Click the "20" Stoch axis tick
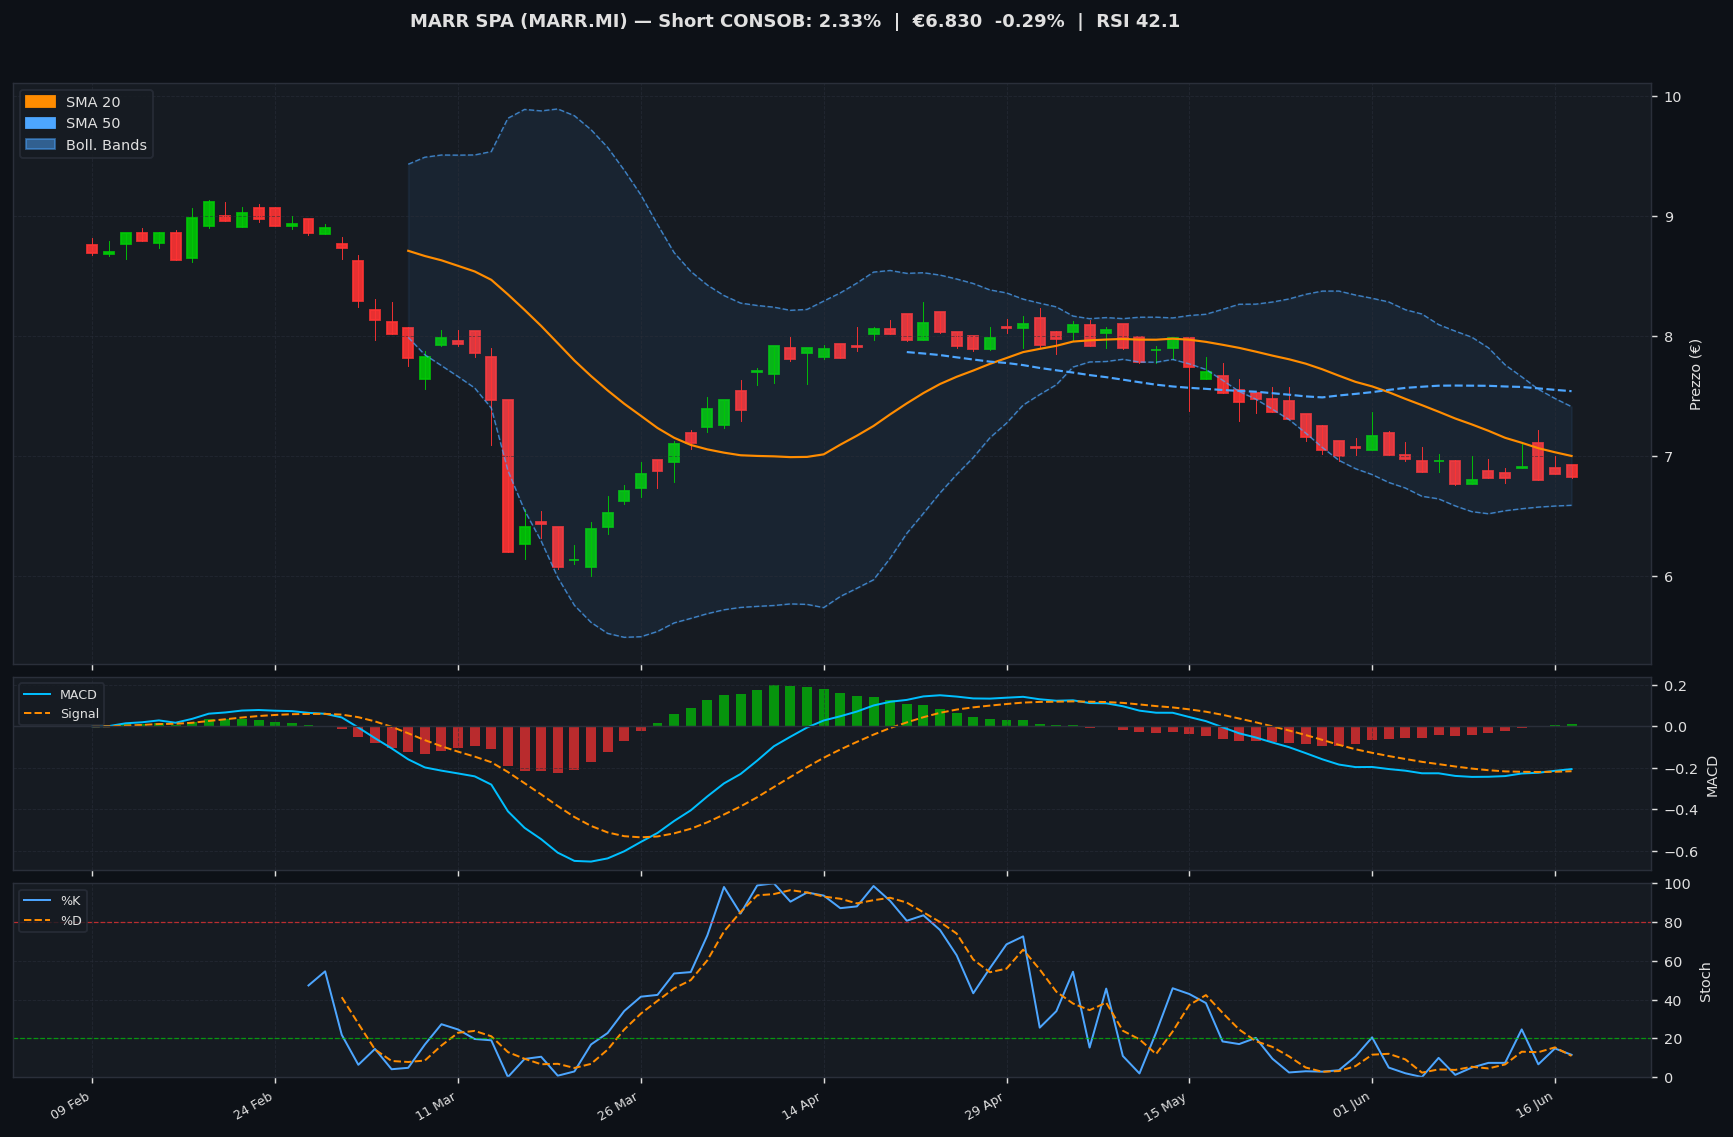 pos(1672,1039)
